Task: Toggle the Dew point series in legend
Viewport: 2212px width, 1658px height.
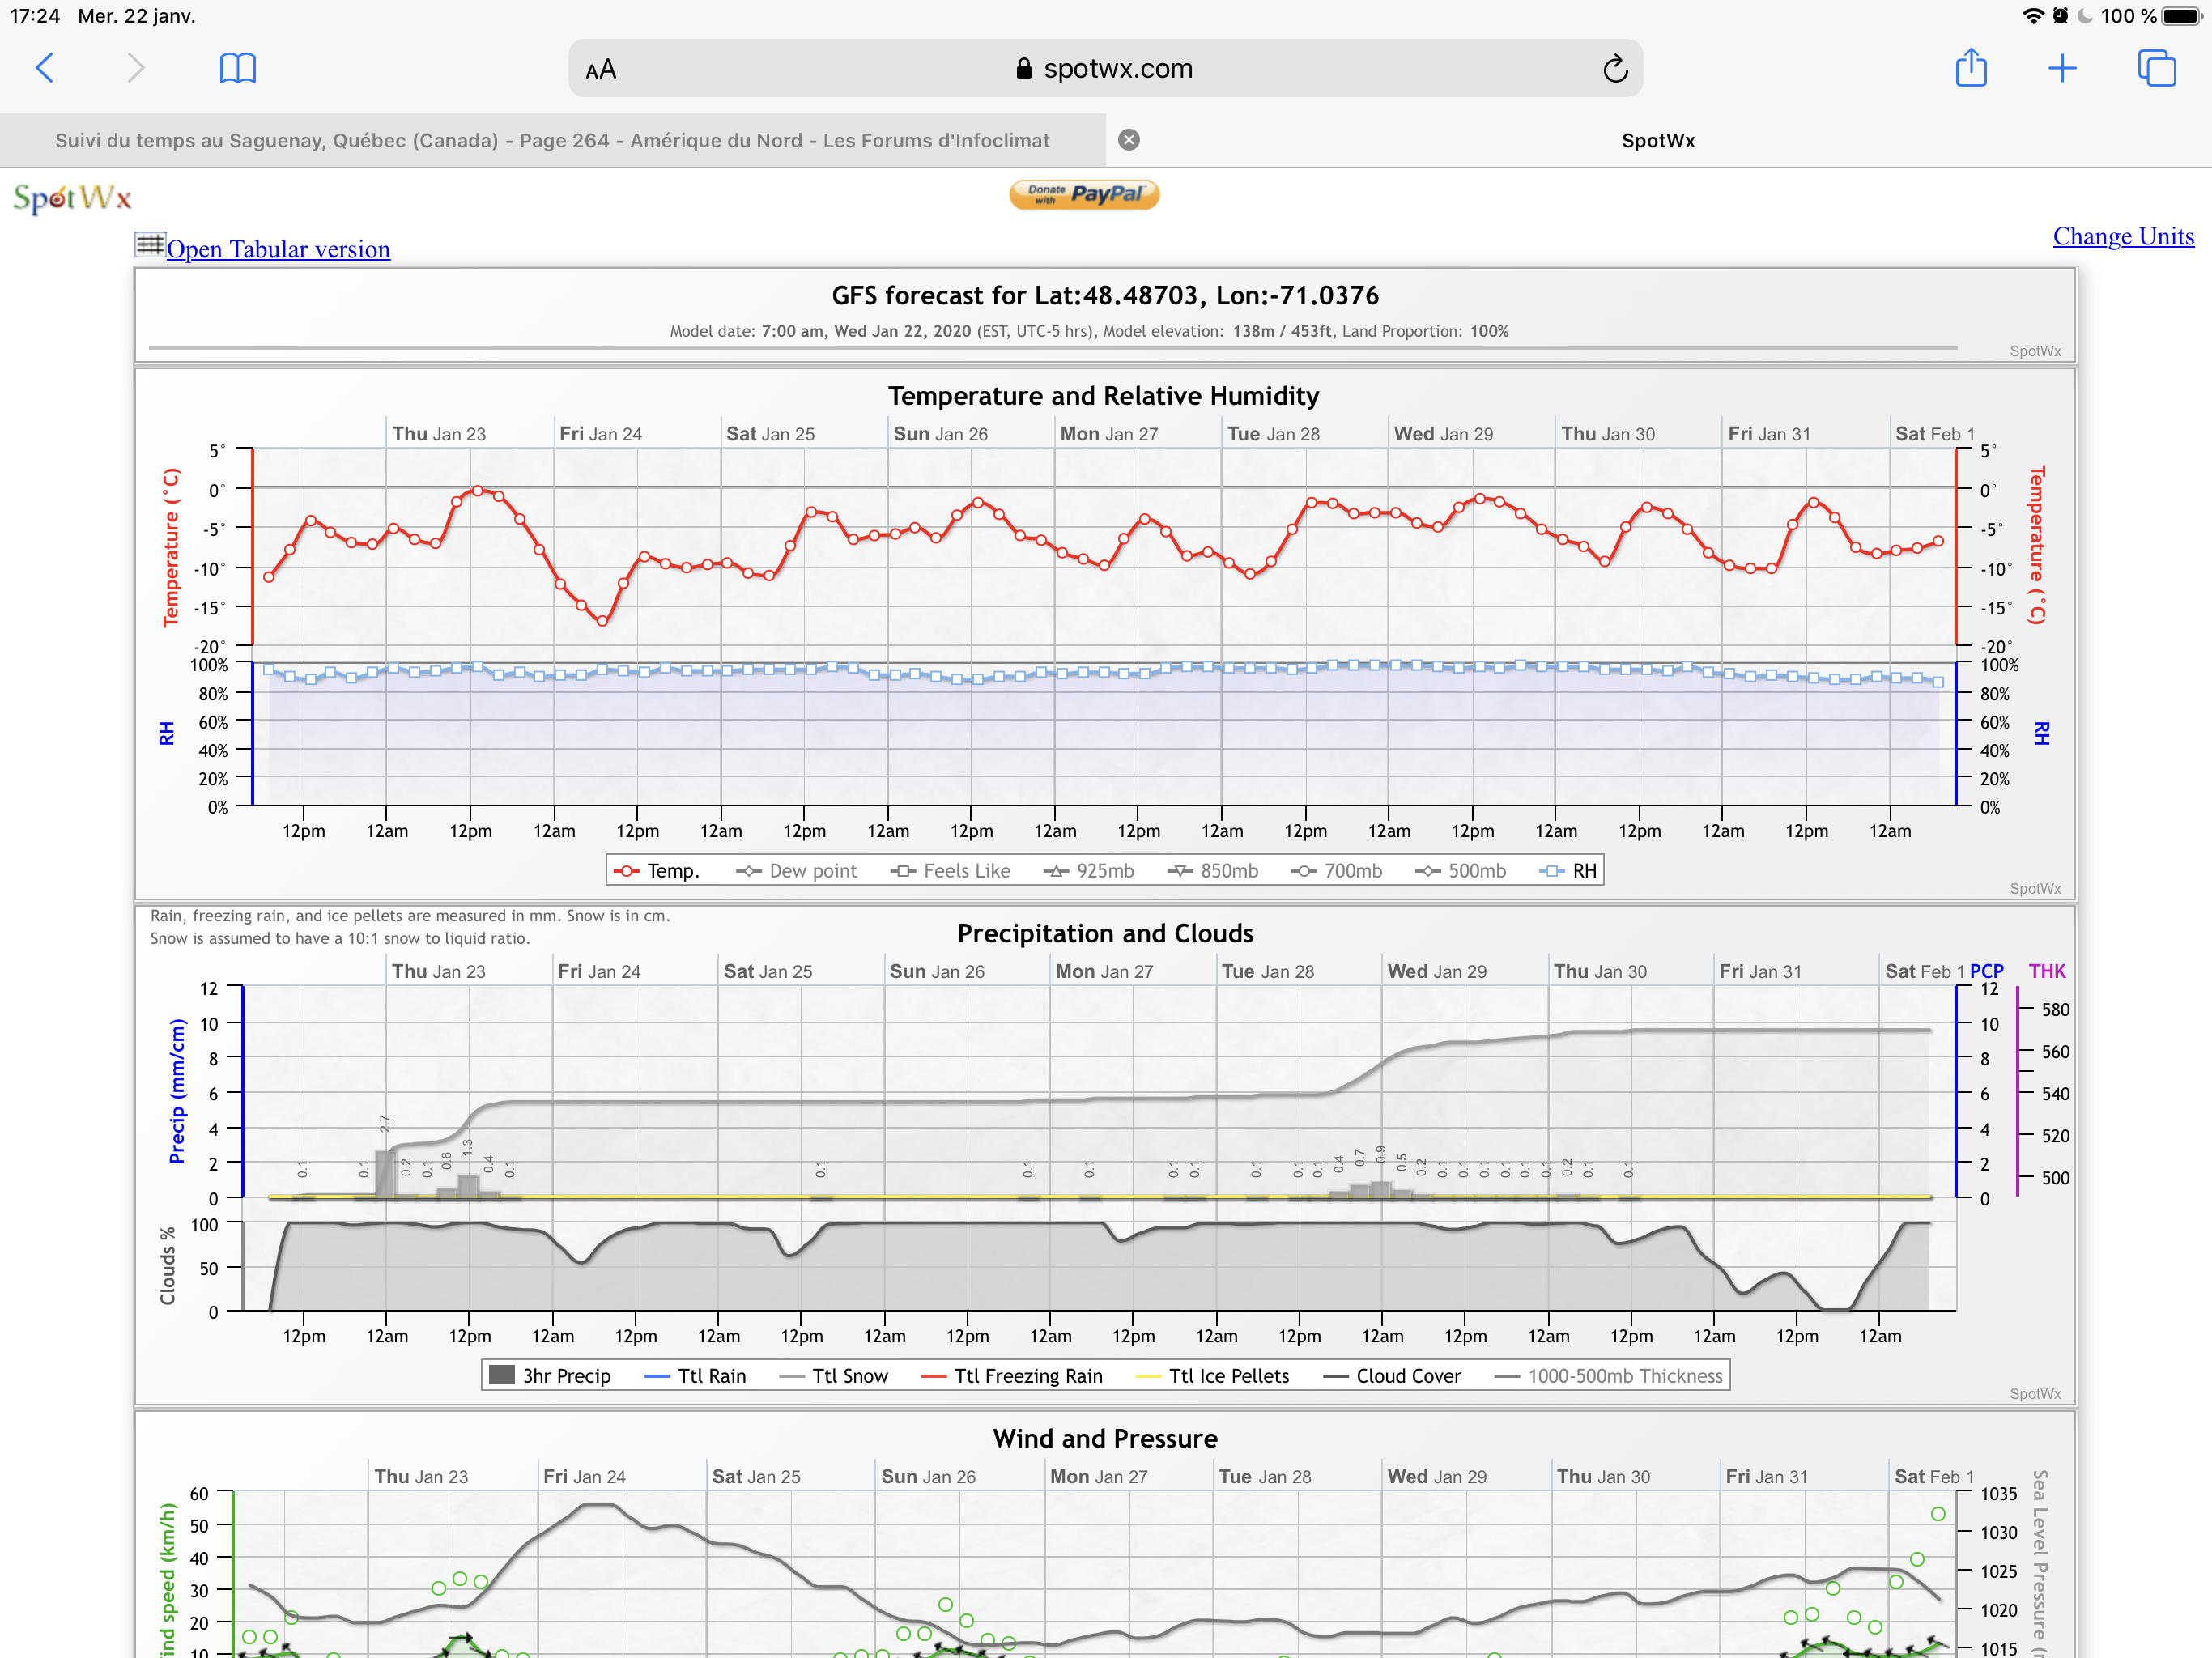Action: pyautogui.click(x=796, y=871)
